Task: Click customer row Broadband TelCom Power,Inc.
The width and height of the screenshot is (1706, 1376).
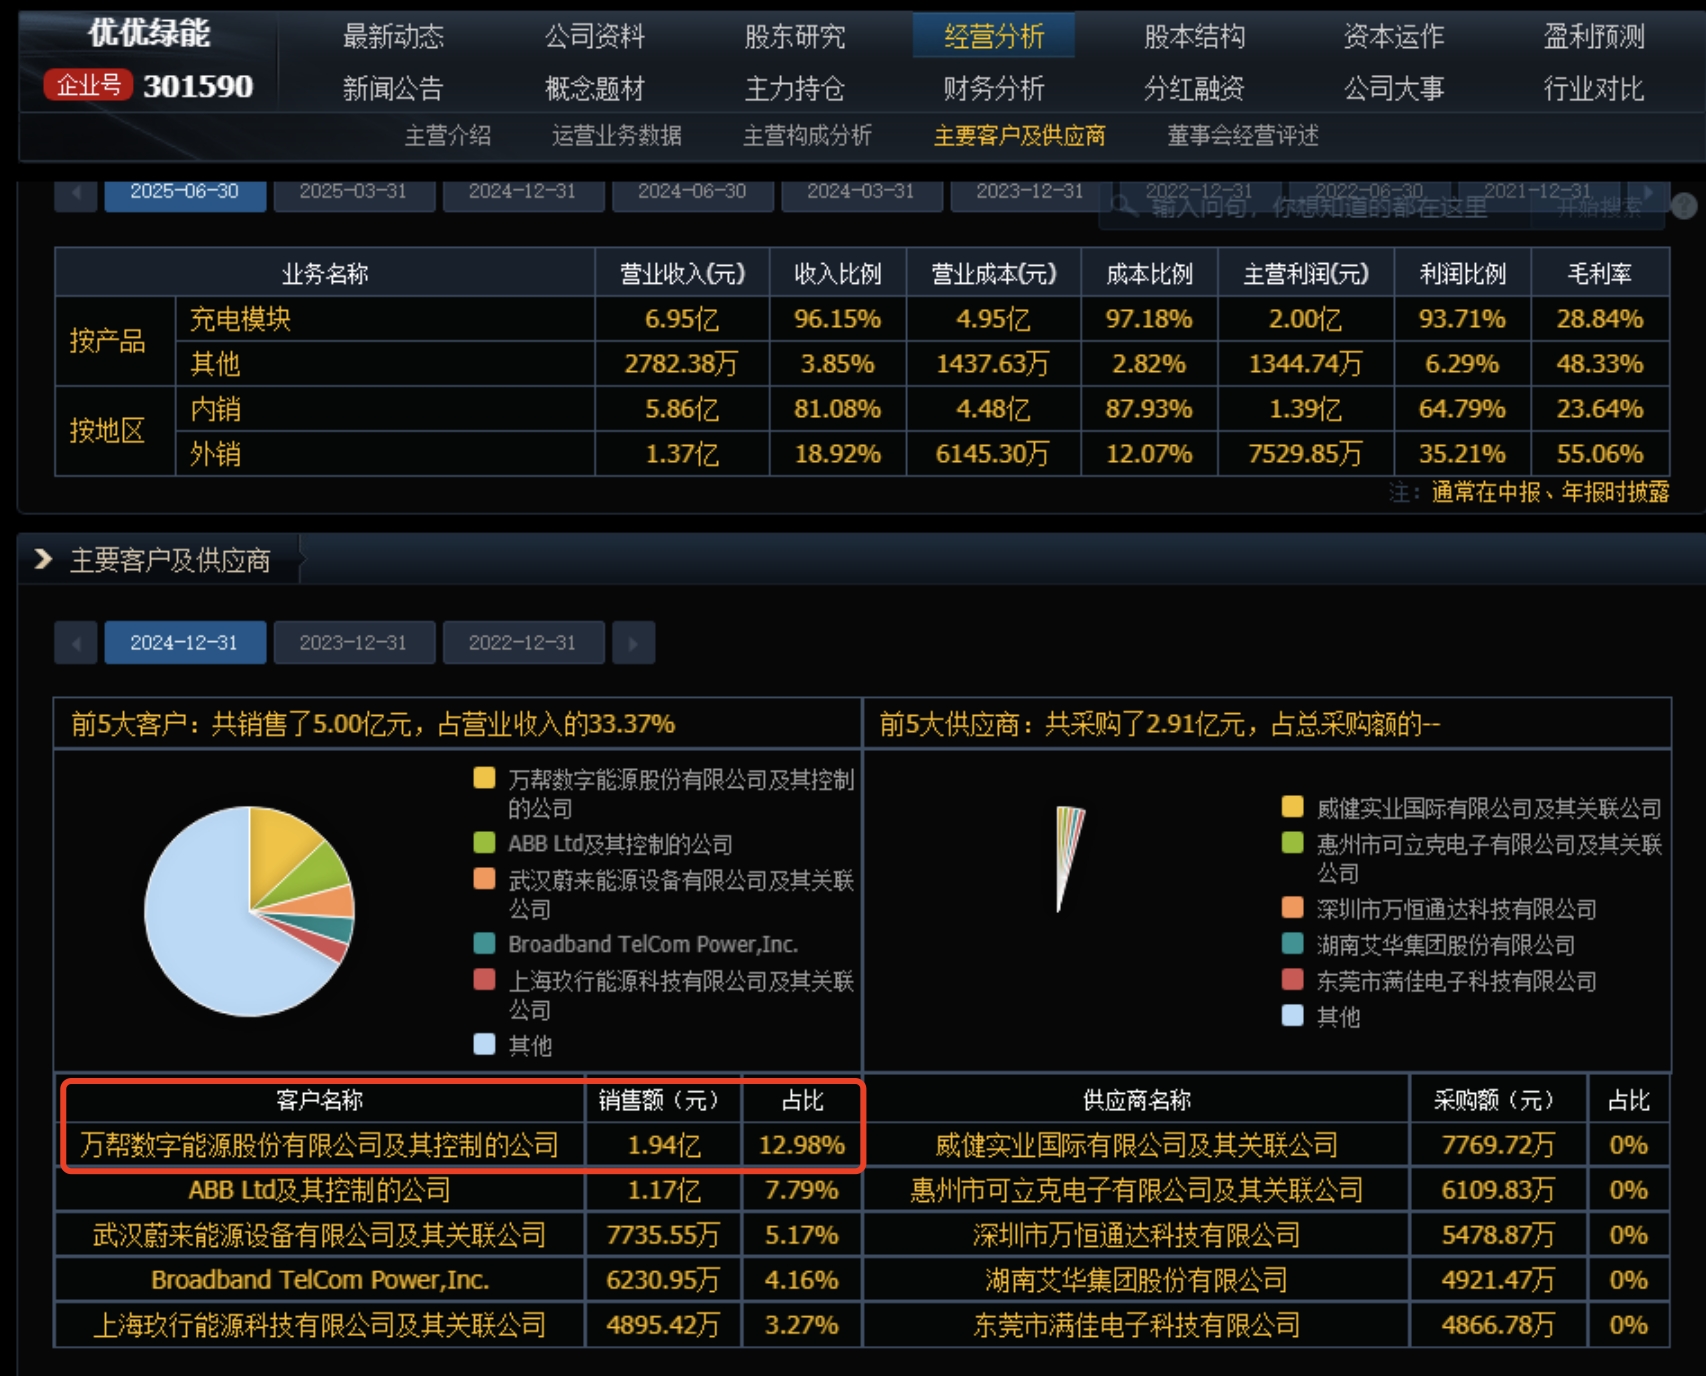Action: [320, 1280]
